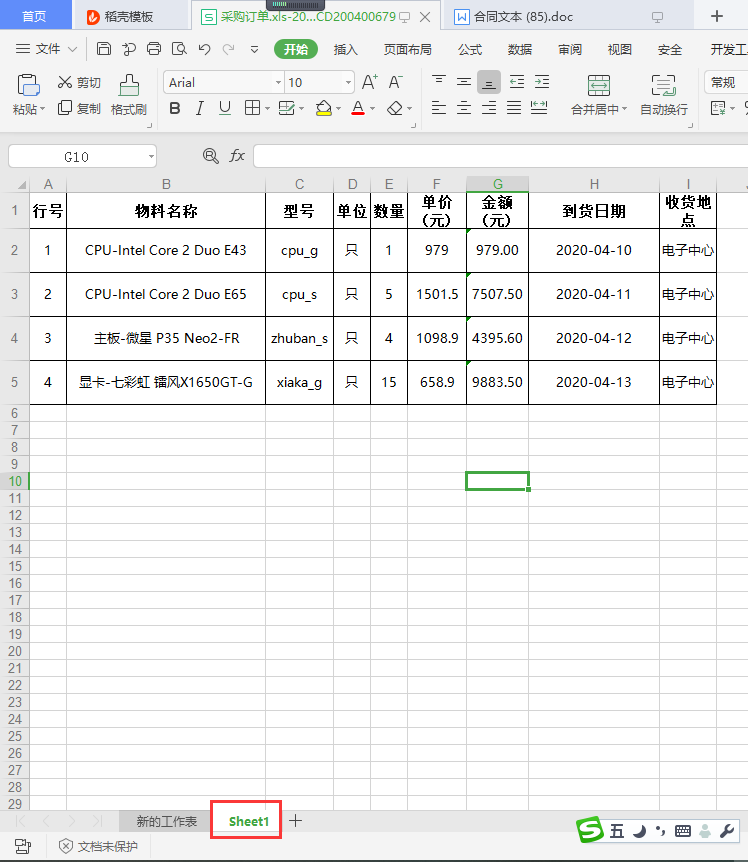Expand the font size dropdown showing 10
The height and width of the screenshot is (862, 748).
click(x=348, y=82)
